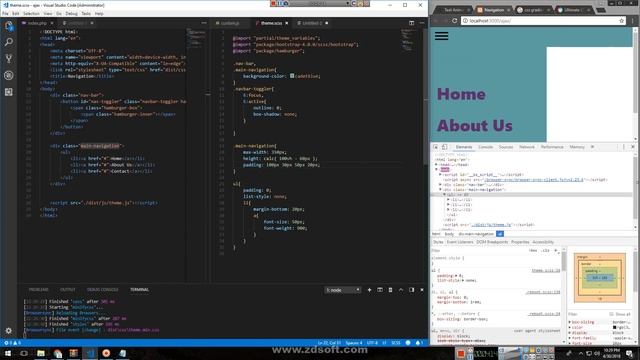The width and height of the screenshot is (640, 360).
Task: Click the Filter field in Styles pane
Action: pos(478,251)
